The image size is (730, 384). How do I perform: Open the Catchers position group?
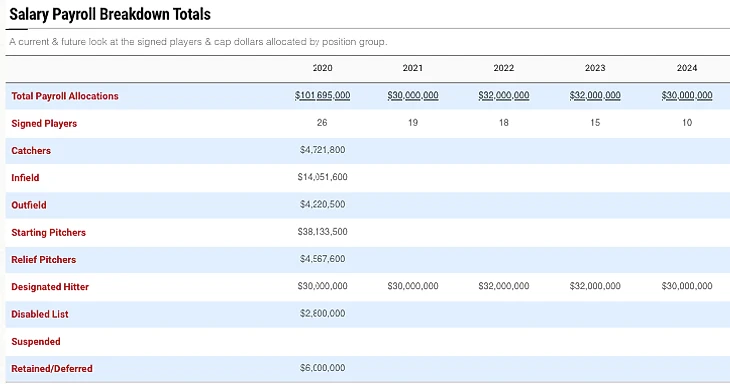pyautogui.click(x=31, y=150)
